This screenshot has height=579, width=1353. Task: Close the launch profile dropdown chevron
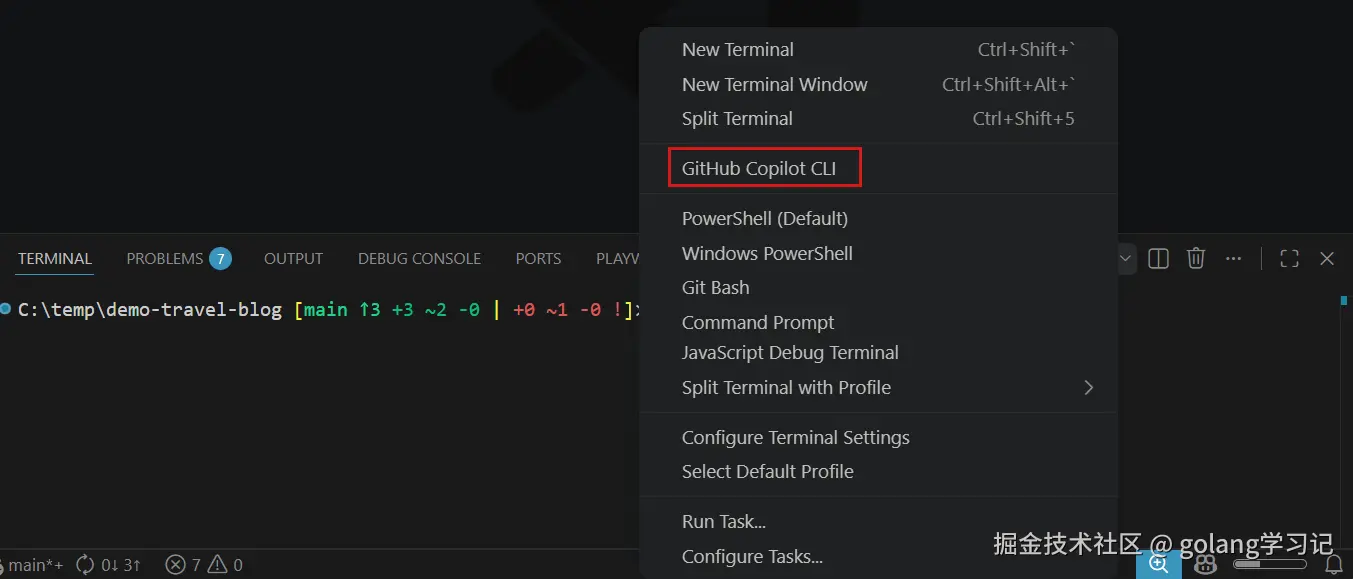point(1126,259)
